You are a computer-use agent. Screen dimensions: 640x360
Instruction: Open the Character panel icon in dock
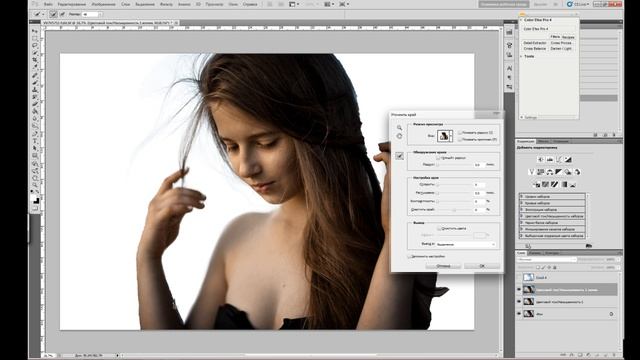point(509,69)
